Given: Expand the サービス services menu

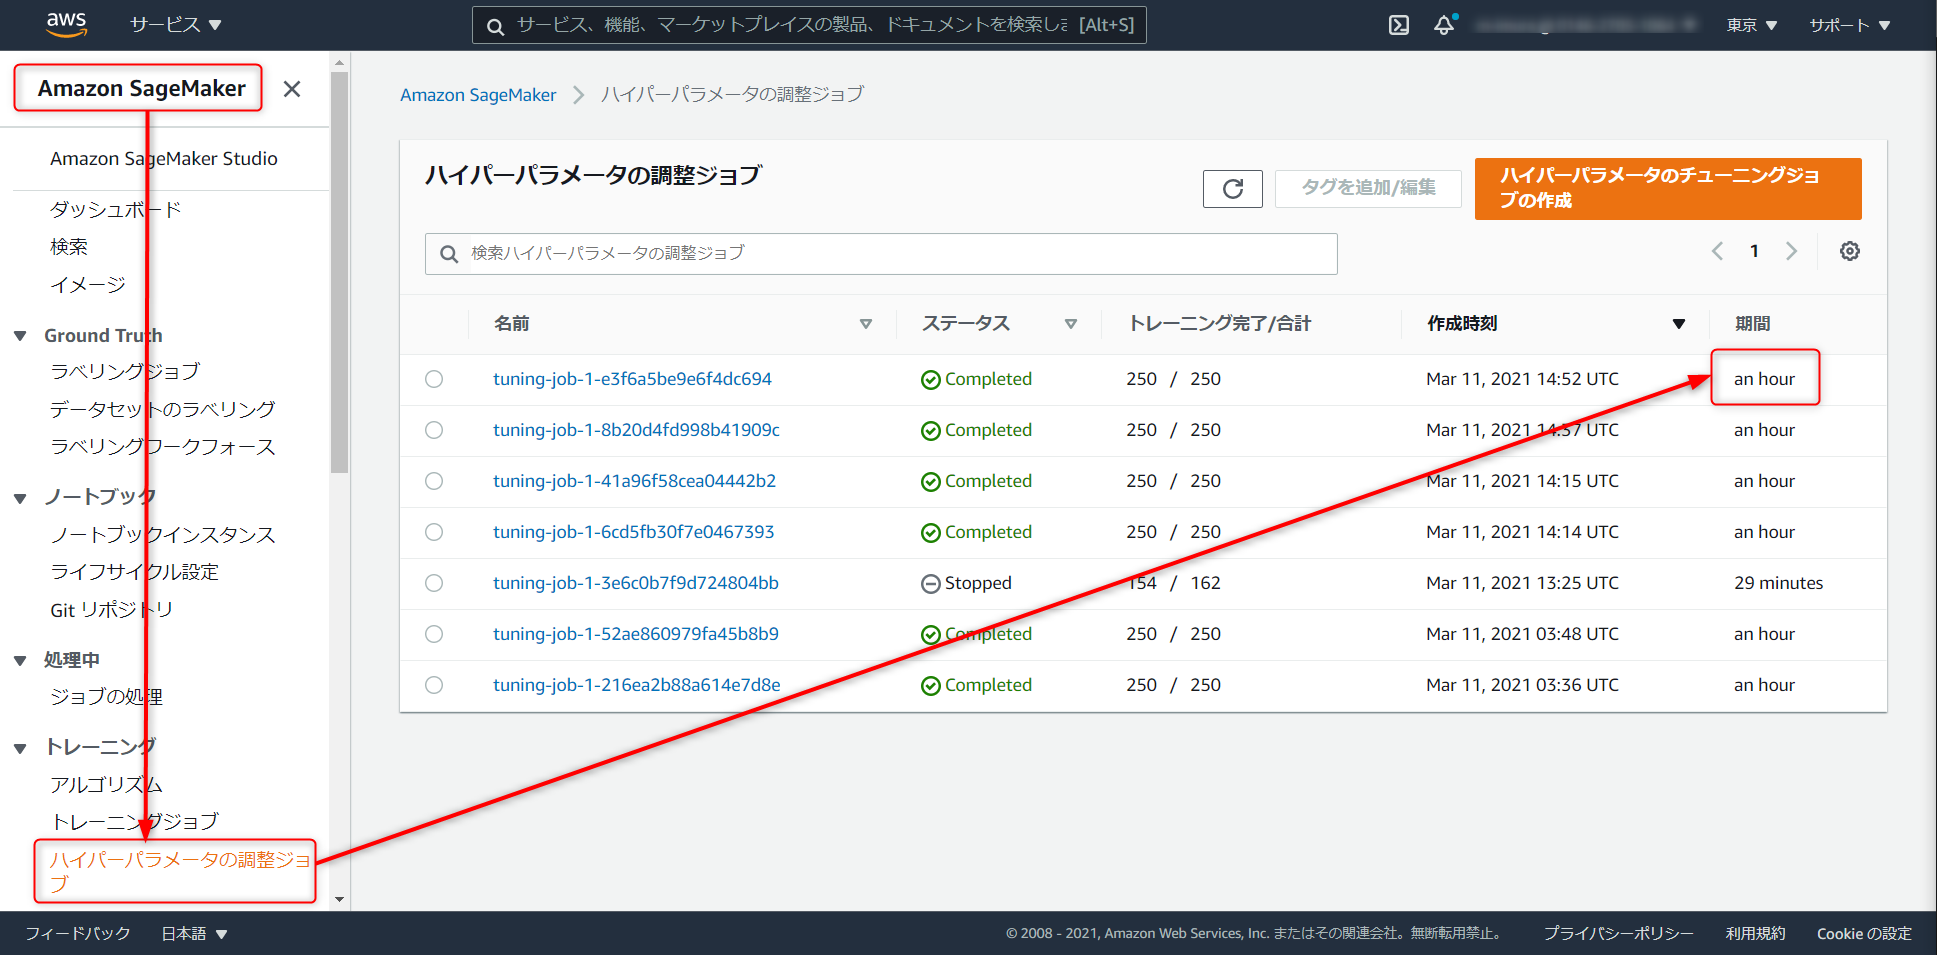Looking at the screenshot, I should coord(175,25).
